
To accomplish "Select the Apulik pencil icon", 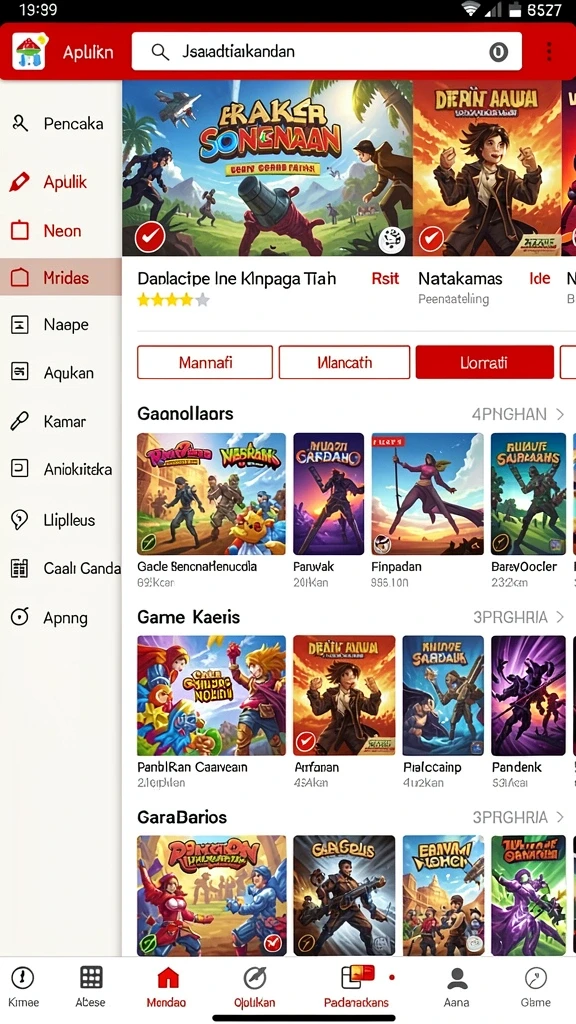I will pyautogui.click(x=20, y=182).
